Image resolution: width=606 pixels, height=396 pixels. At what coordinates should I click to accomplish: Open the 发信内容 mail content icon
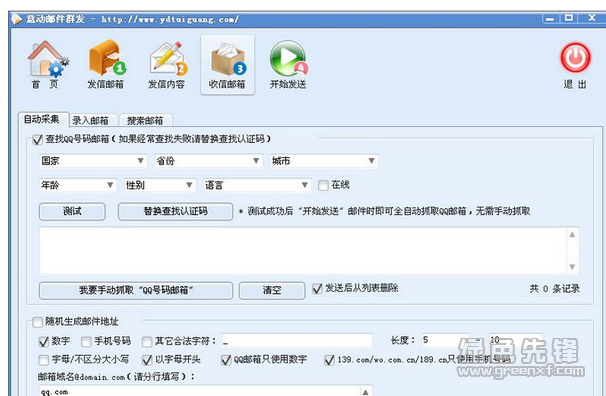[167, 65]
